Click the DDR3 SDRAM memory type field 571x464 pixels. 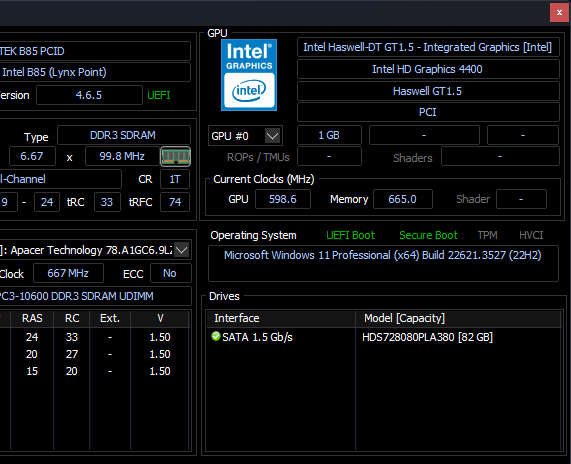click(123, 135)
